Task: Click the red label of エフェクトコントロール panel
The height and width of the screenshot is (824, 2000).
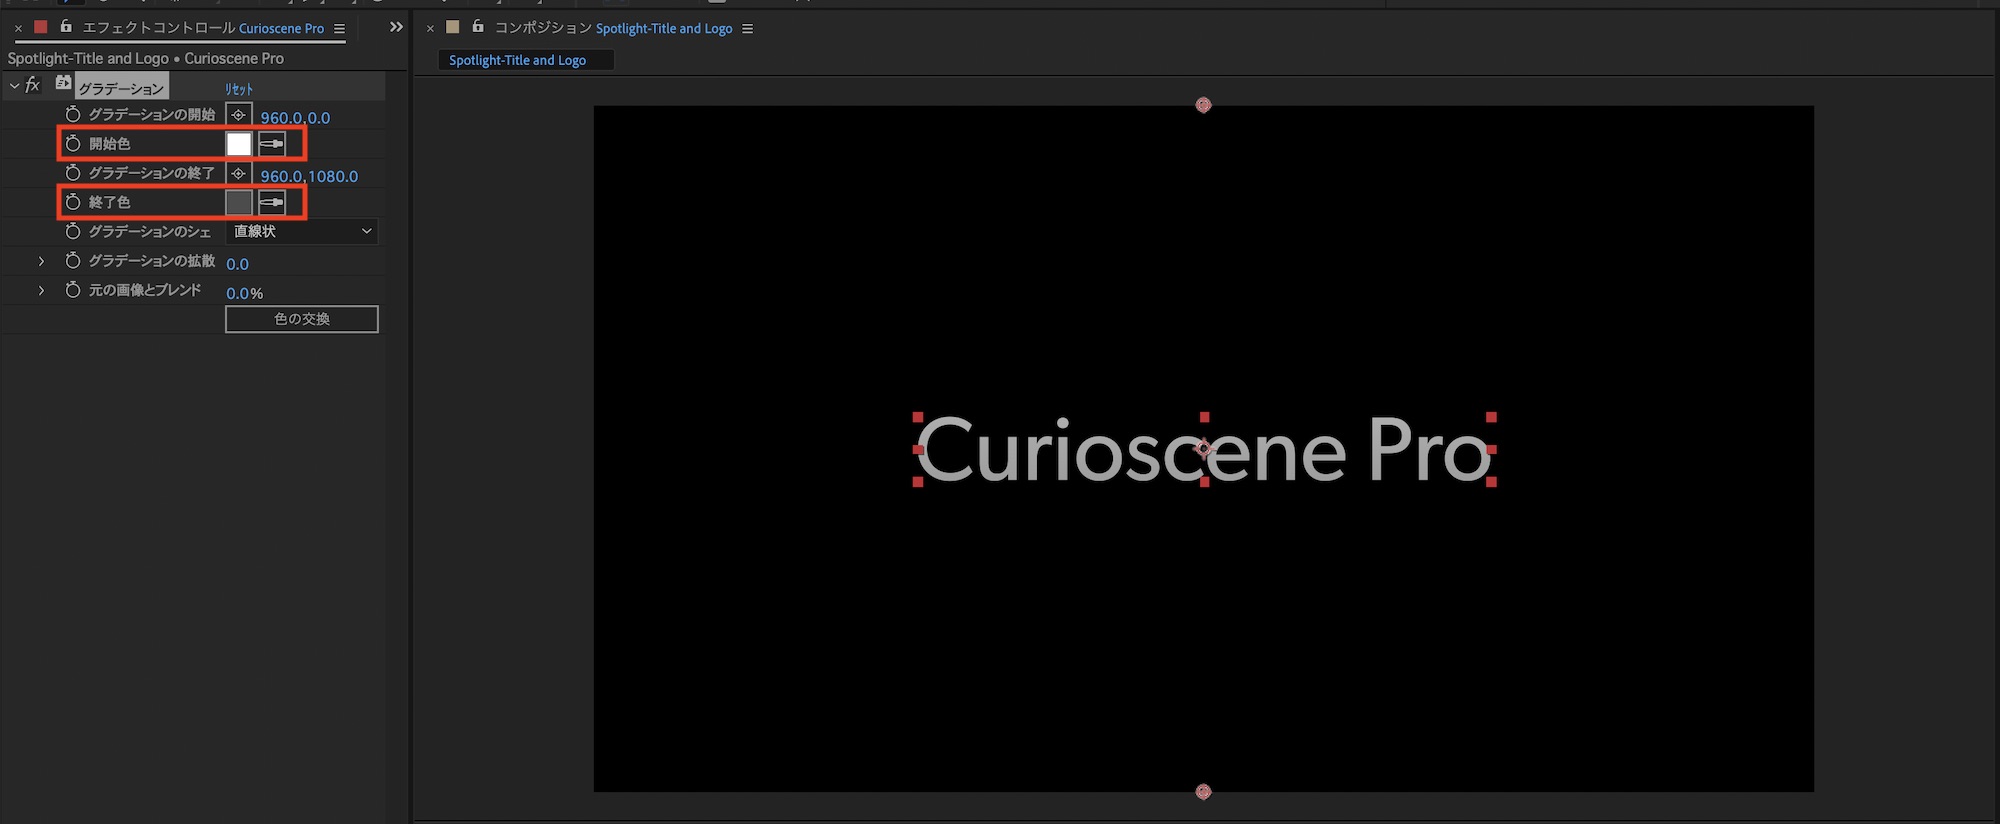Action: [41, 27]
